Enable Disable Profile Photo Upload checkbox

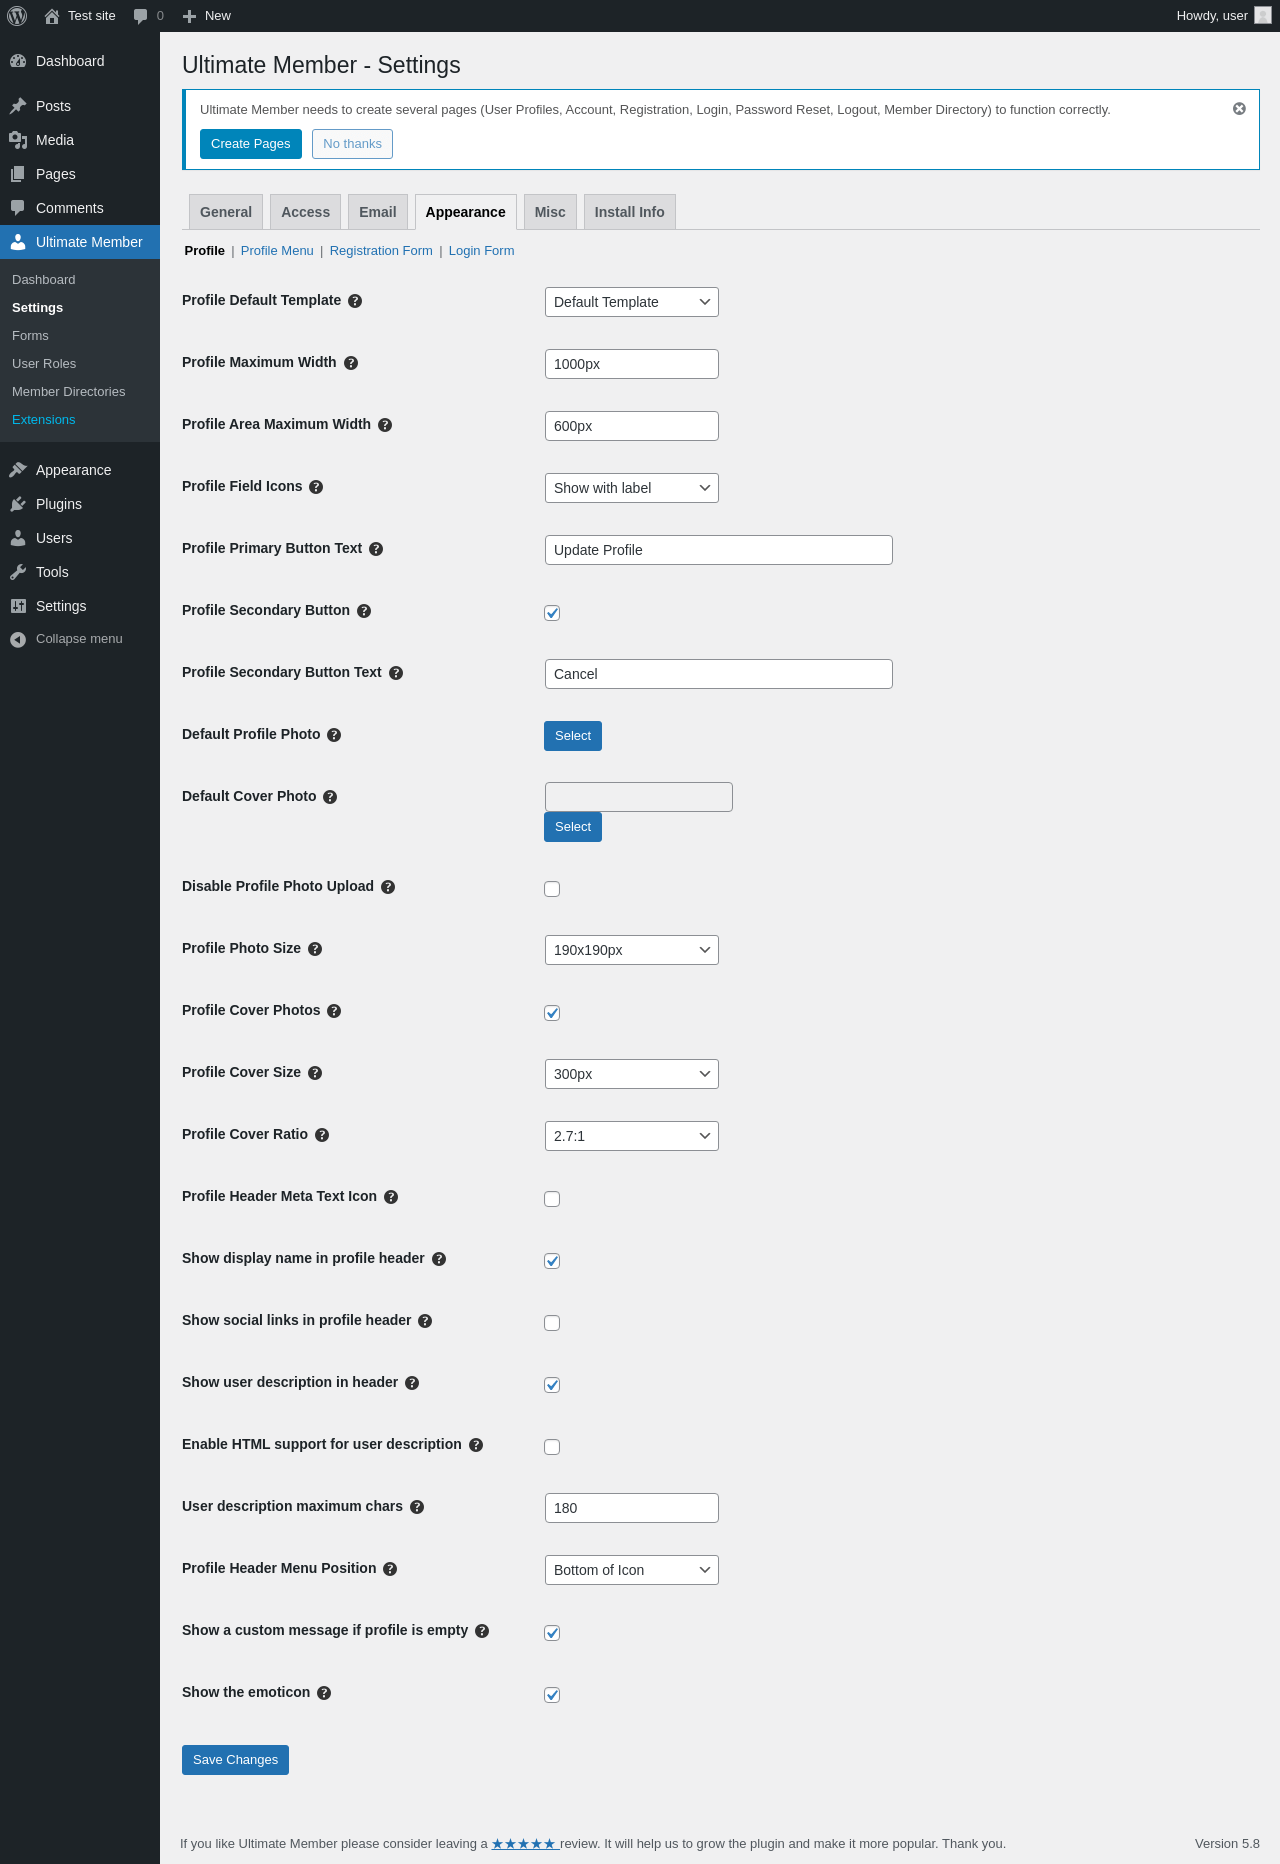click(x=552, y=889)
